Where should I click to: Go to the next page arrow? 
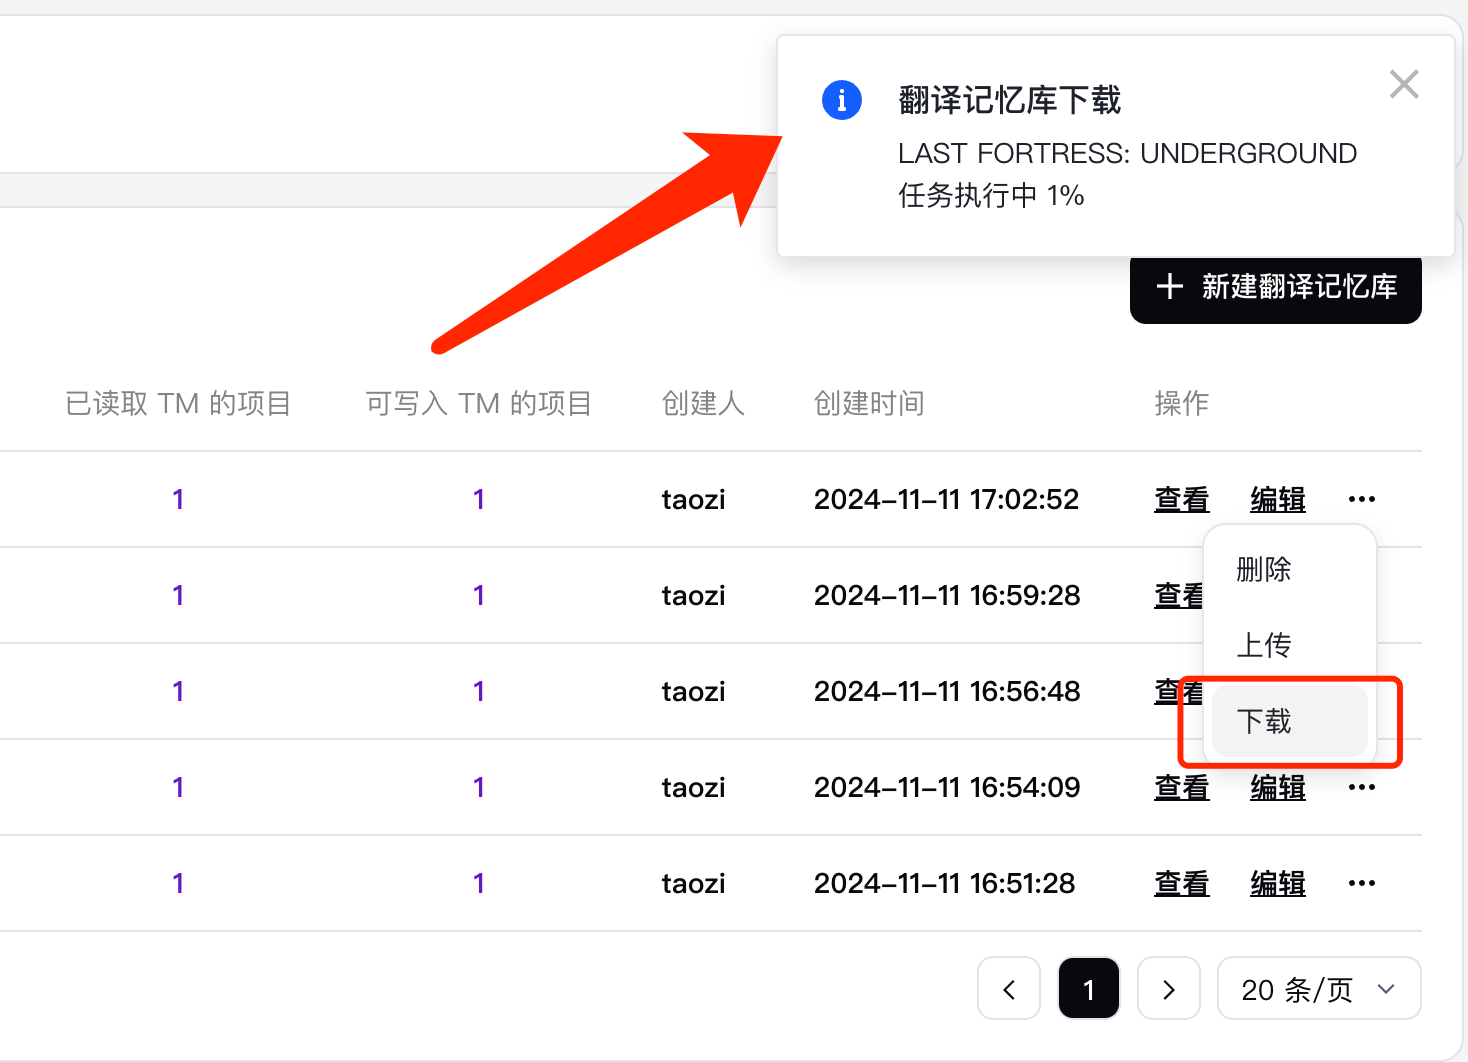click(1168, 989)
